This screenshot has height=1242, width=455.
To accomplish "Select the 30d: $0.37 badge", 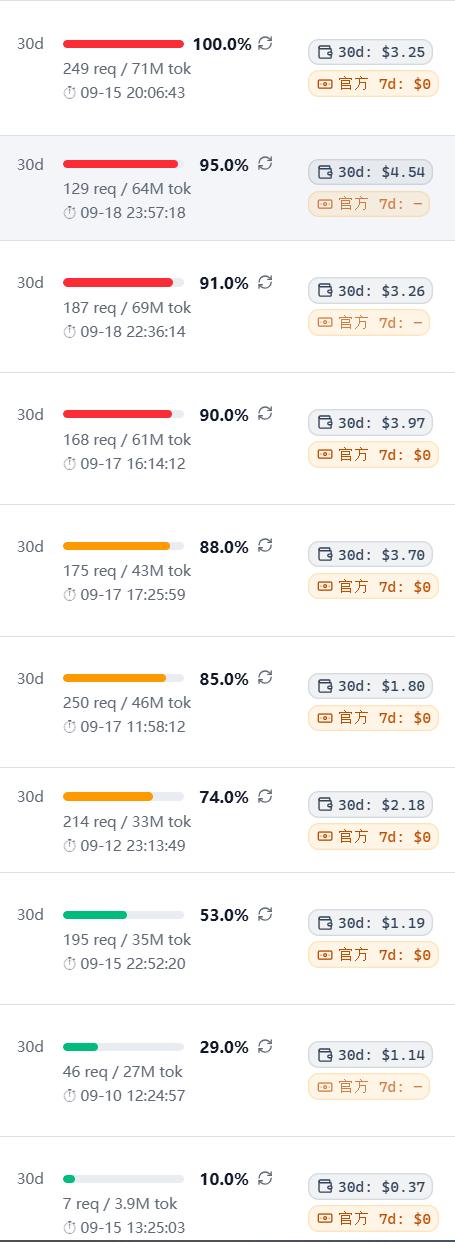I will 370,1187.
